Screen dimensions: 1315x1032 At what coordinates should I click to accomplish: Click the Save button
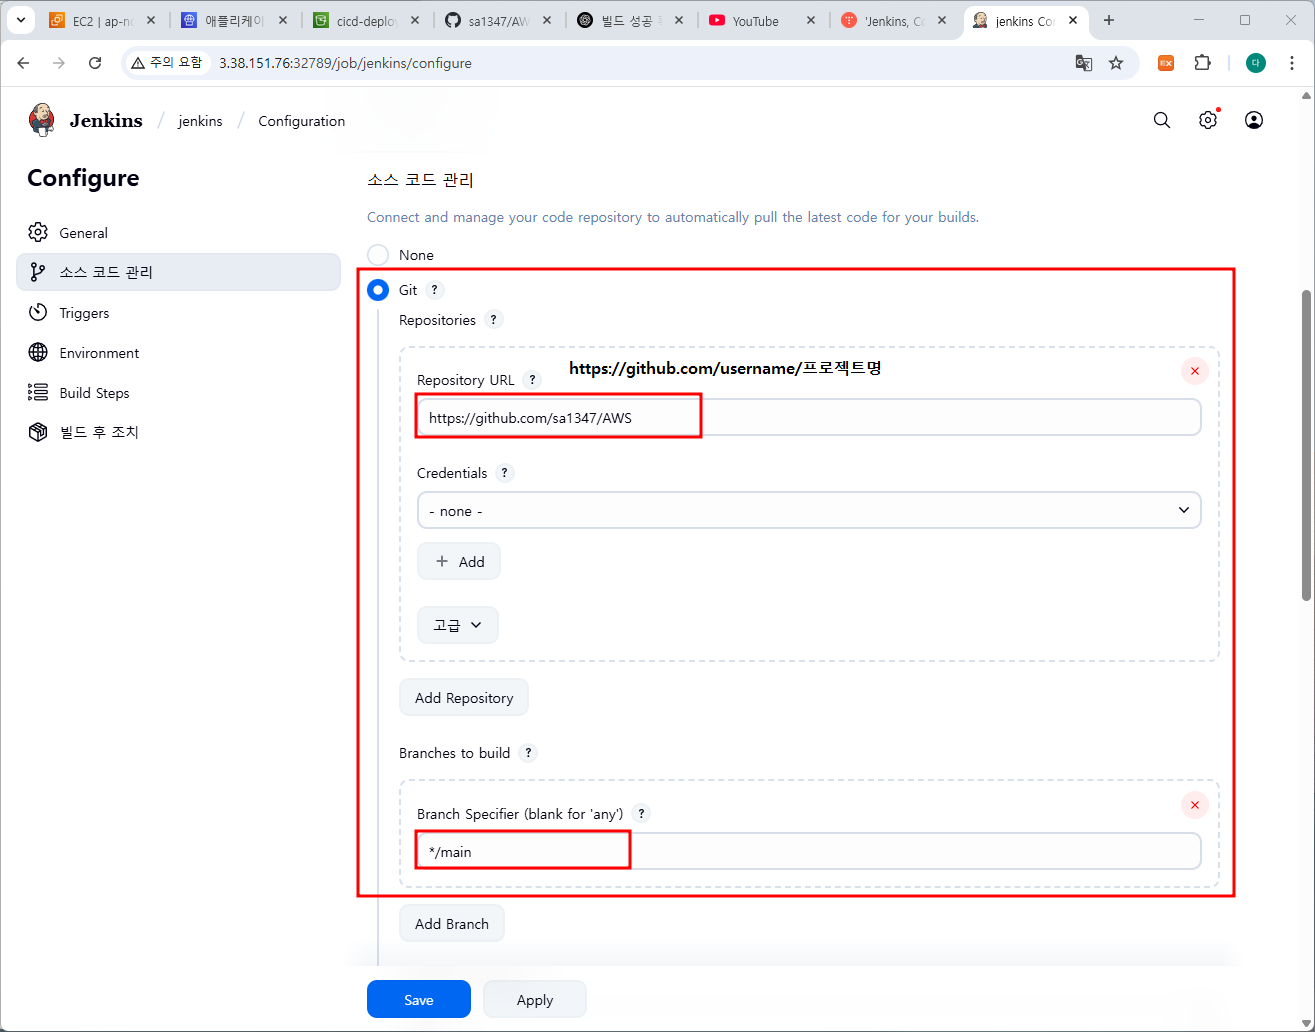click(419, 999)
